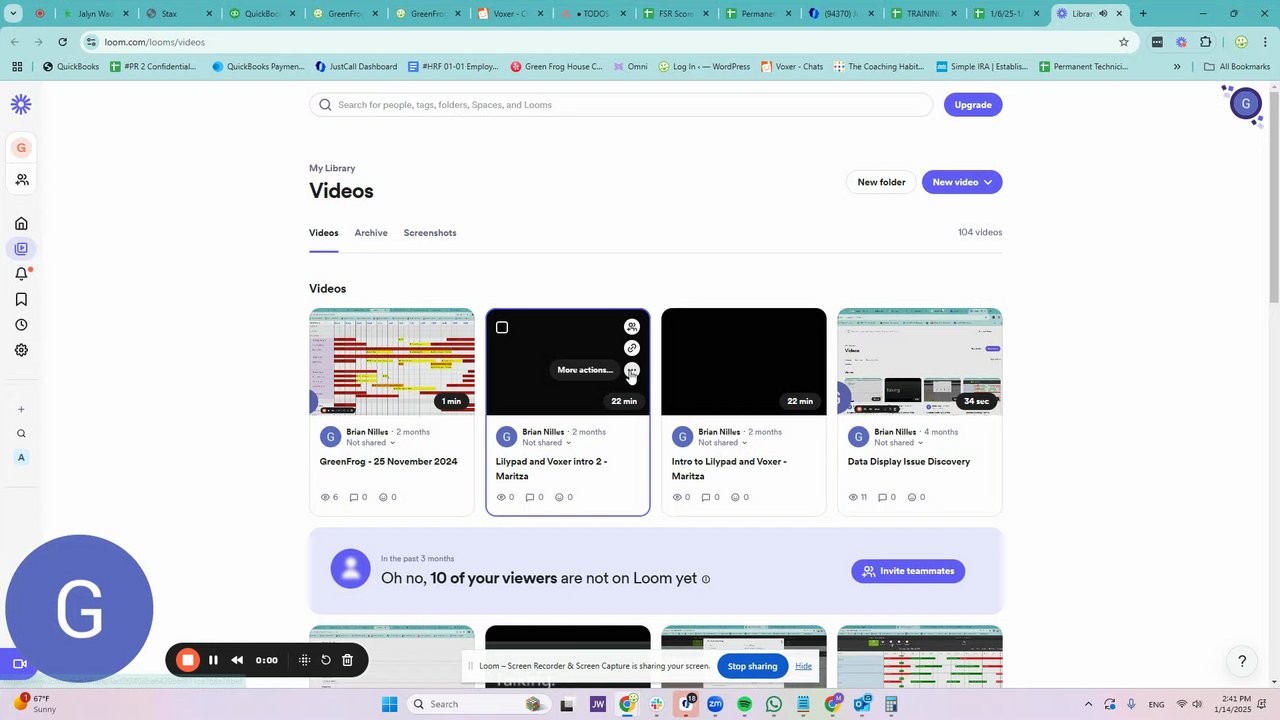Click the invite people icon in the sidebar
This screenshot has height=720, width=1280.
click(21, 180)
